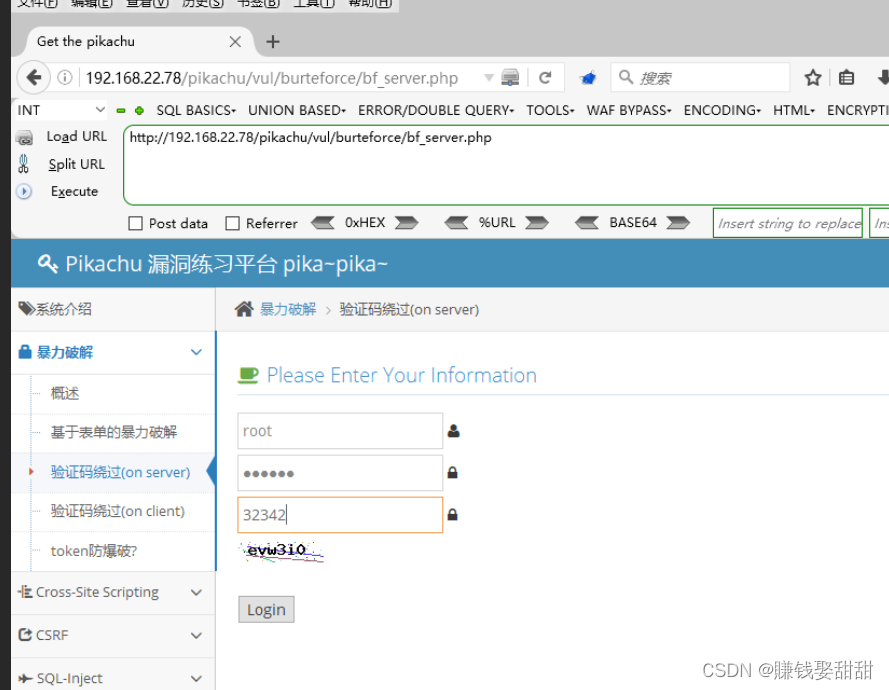Refresh the captcha image evw3i0

[x=282, y=551]
